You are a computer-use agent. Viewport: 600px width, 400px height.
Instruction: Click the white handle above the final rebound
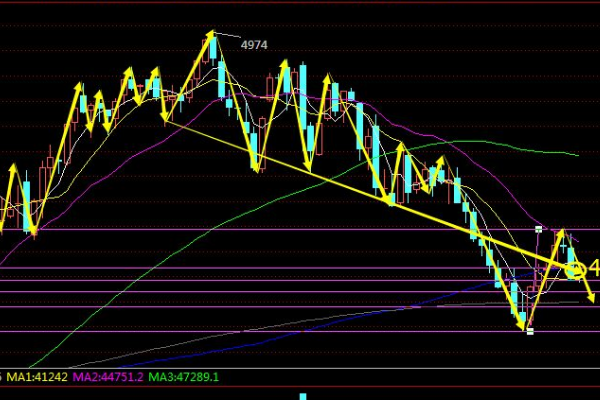click(x=538, y=229)
